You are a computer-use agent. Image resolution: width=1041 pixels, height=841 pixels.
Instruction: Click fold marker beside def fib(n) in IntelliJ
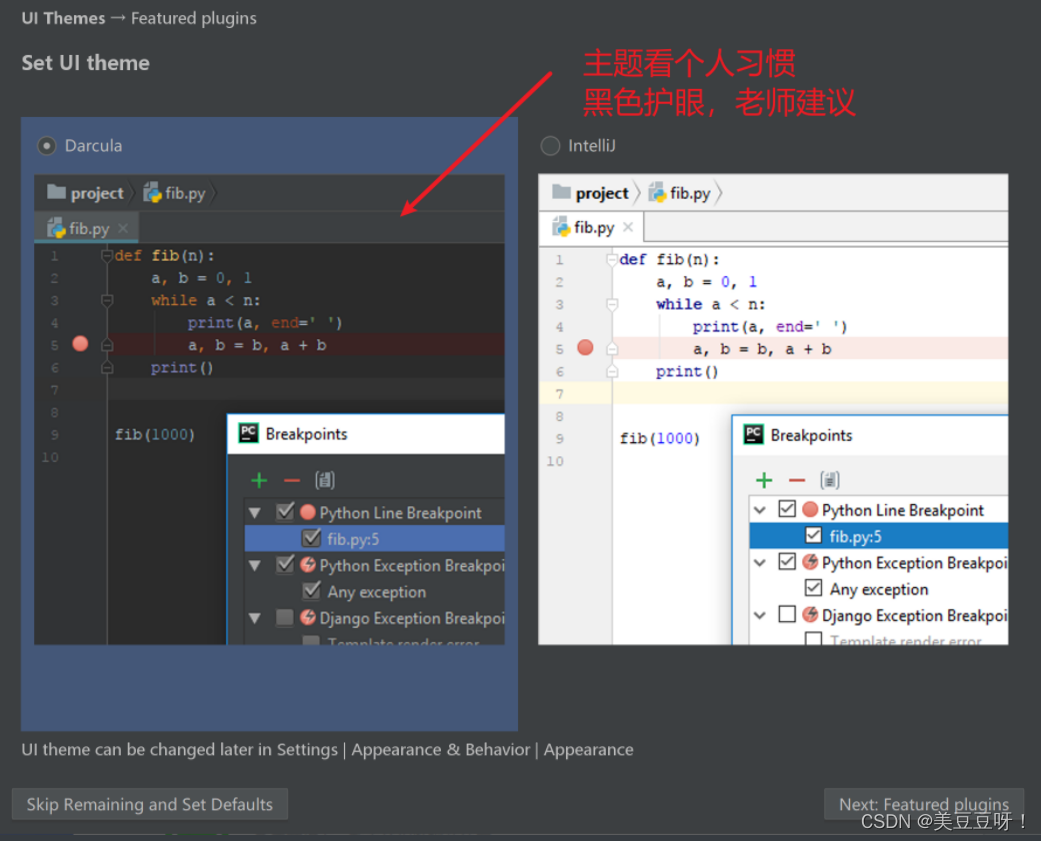tap(612, 260)
